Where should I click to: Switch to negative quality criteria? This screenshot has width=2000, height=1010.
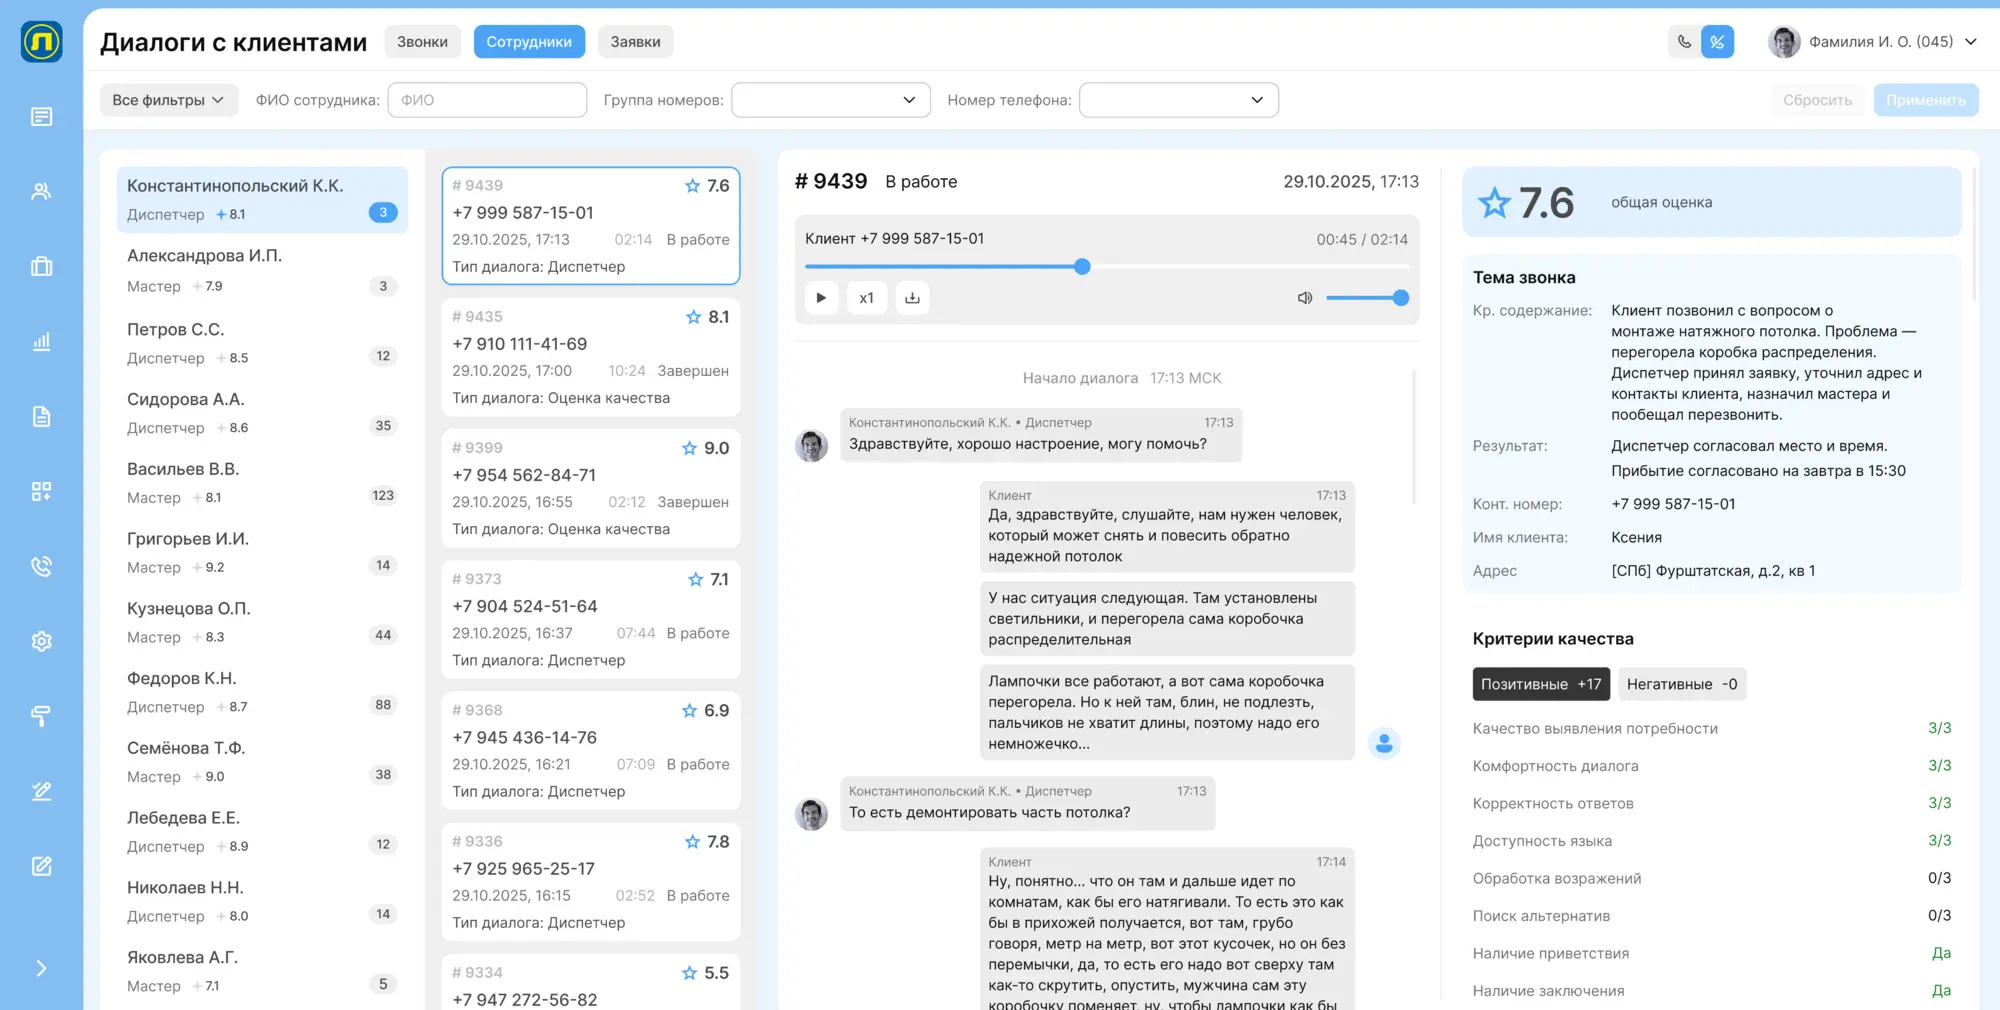1682,684
